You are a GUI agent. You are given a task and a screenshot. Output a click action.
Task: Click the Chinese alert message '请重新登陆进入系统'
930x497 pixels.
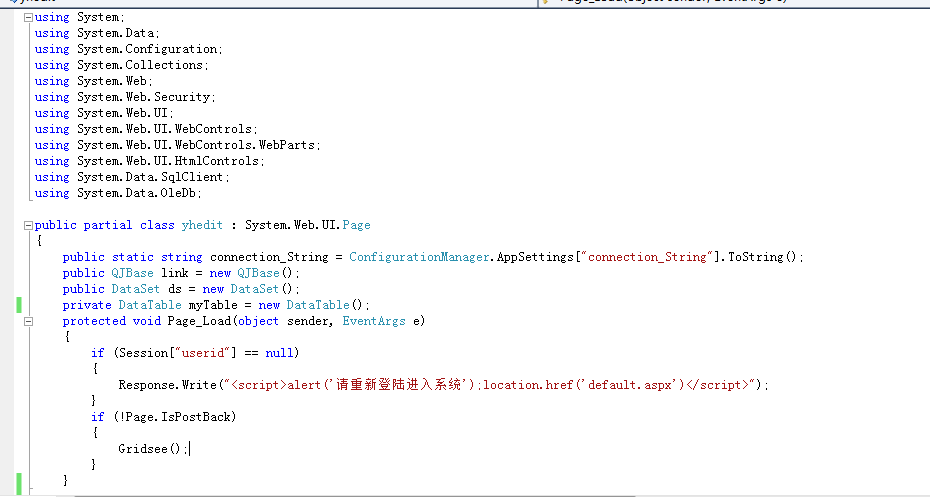[x=399, y=385]
